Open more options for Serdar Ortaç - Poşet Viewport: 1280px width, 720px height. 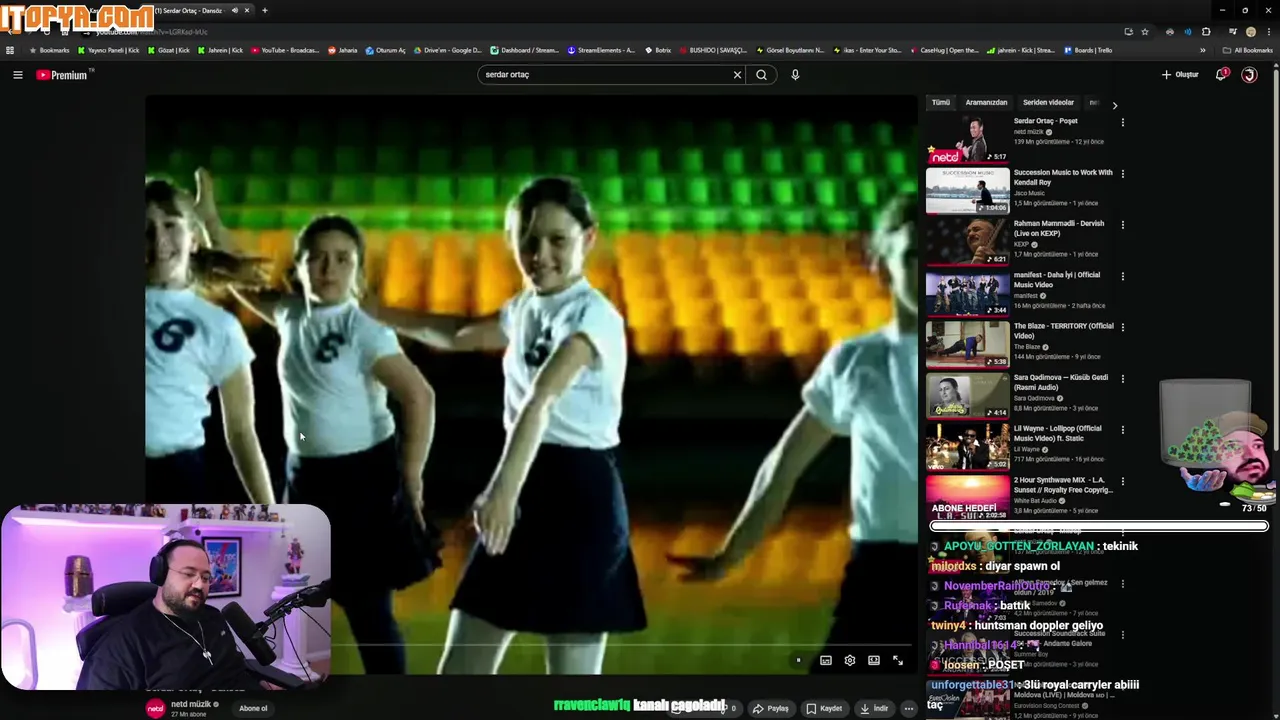pos(1122,122)
